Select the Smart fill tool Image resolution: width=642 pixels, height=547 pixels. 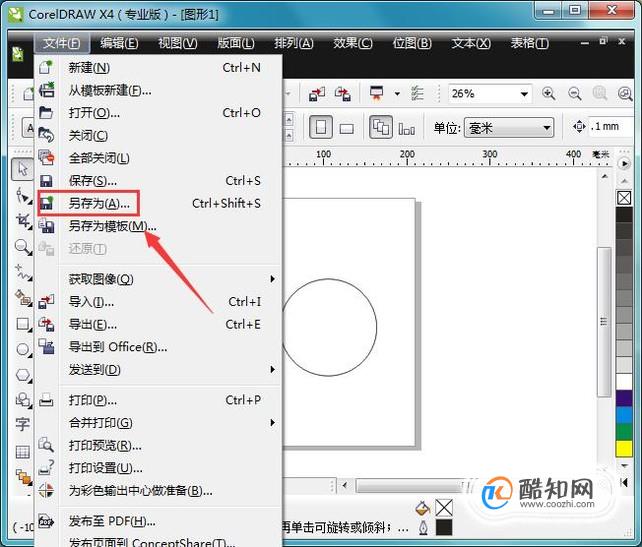23,298
